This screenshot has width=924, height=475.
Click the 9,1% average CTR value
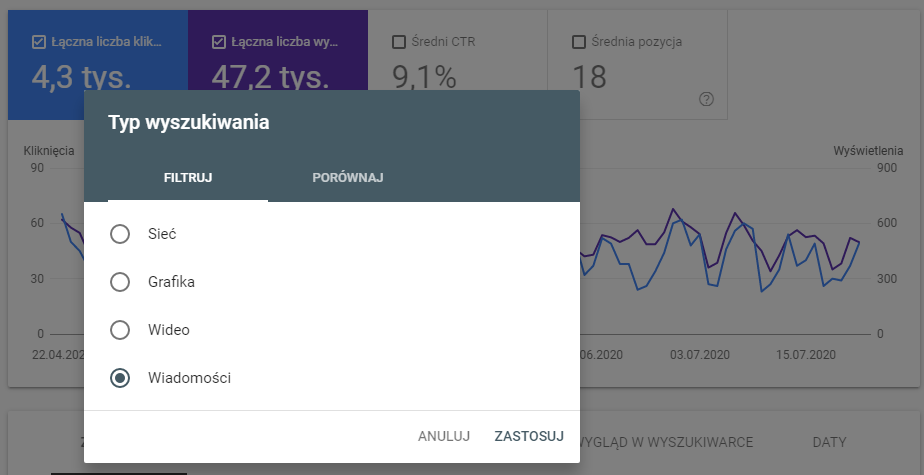424,77
